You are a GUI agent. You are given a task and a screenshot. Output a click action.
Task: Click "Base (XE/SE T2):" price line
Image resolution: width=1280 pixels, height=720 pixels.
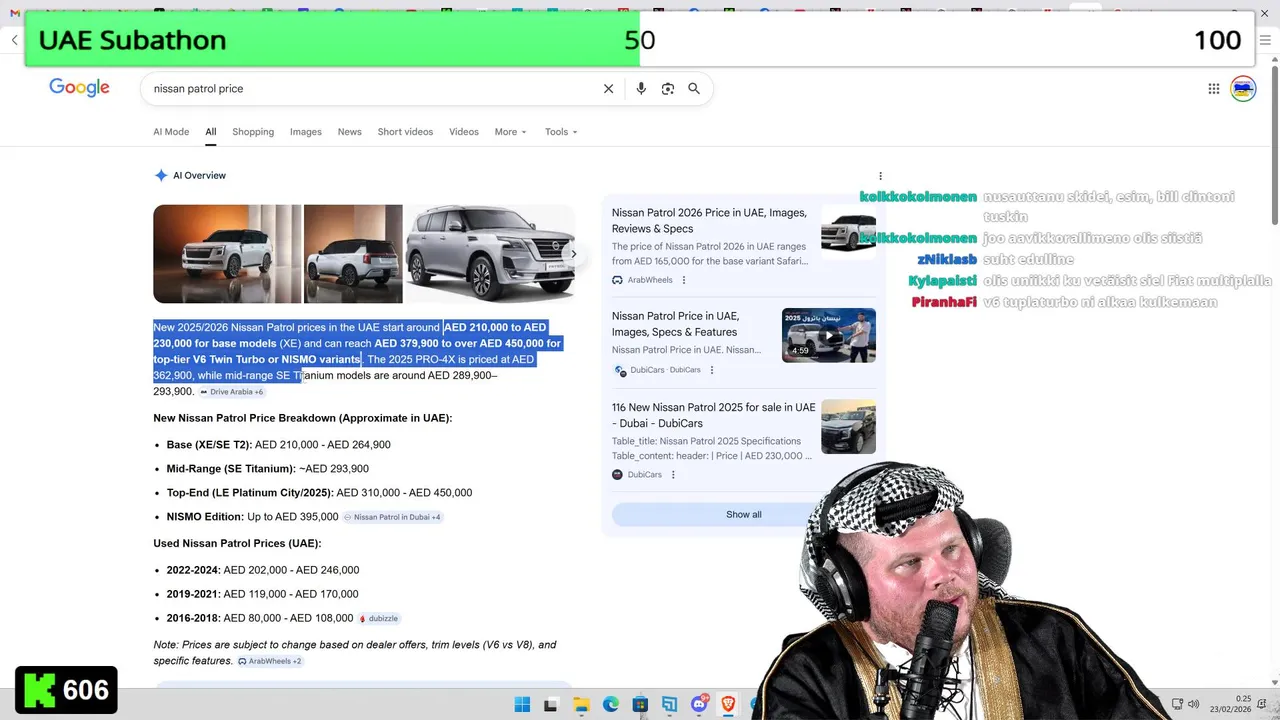click(278, 445)
